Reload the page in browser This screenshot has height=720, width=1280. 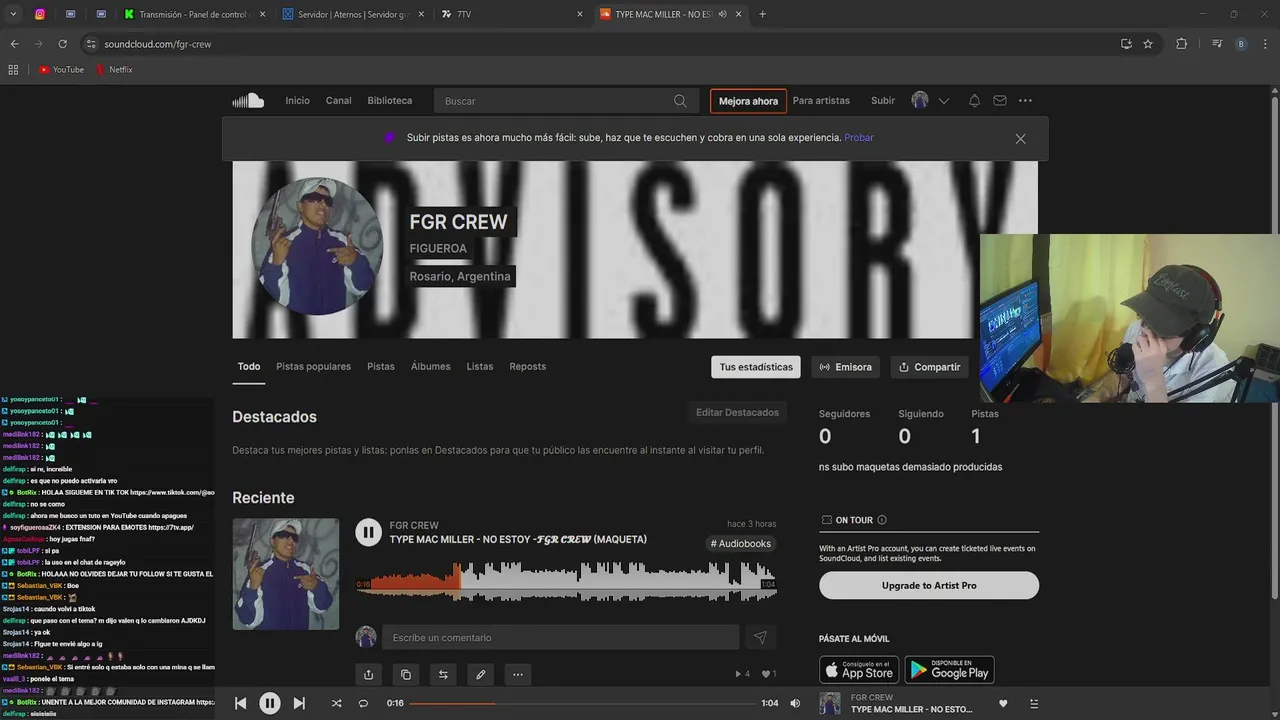[62, 44]
